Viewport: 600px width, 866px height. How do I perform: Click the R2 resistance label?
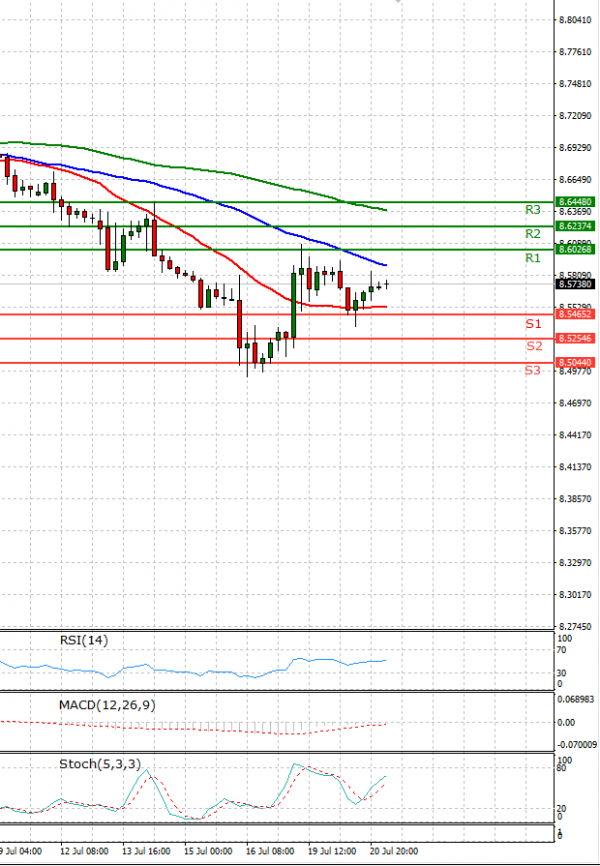(533, 234)
